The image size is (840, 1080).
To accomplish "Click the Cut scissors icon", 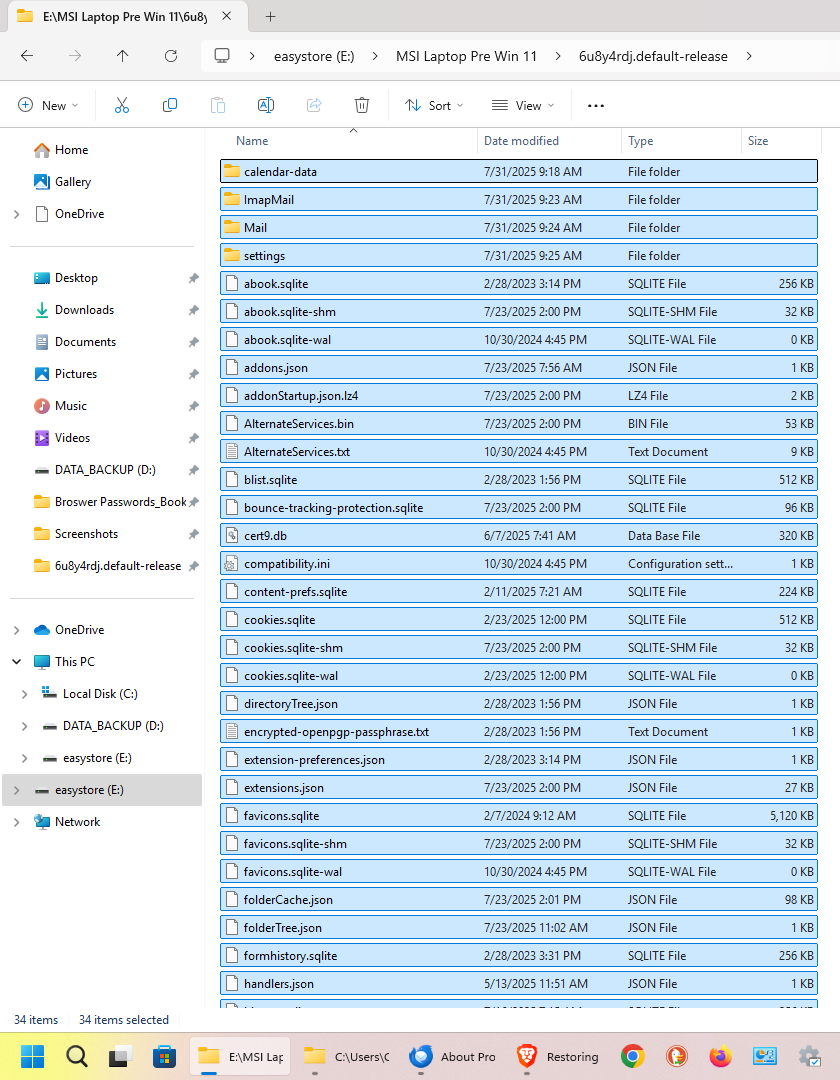I will pos(122,105).
